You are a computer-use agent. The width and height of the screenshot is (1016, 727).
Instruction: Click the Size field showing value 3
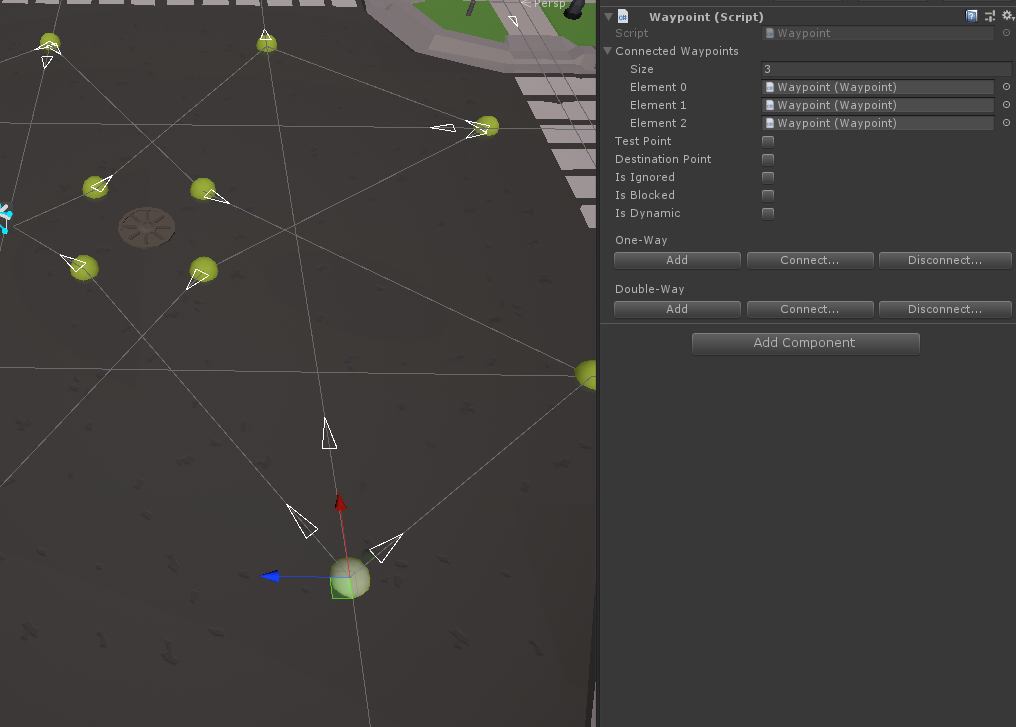885,69
